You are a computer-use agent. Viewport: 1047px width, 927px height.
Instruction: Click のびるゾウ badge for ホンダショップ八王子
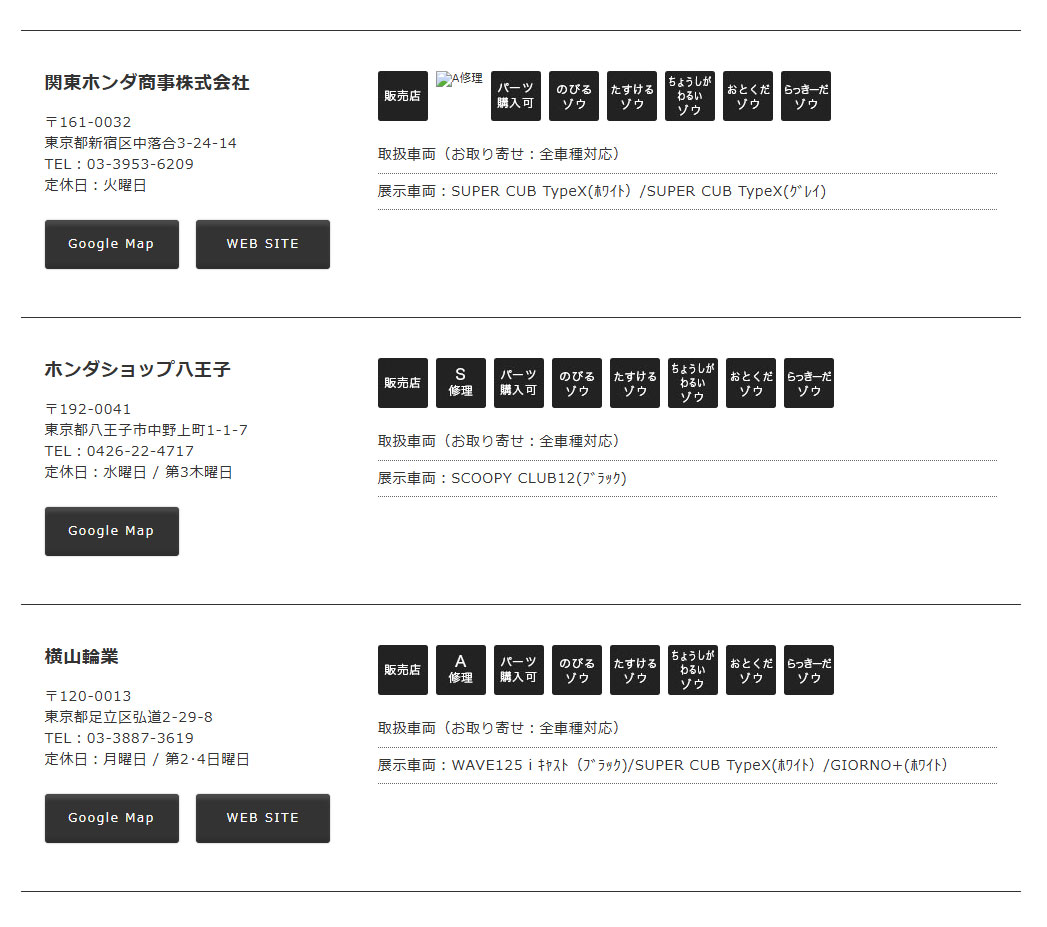coord(577,383)
